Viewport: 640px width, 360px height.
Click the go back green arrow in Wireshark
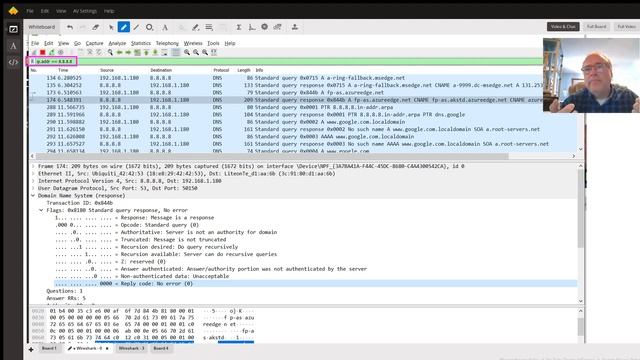(119, 52)
